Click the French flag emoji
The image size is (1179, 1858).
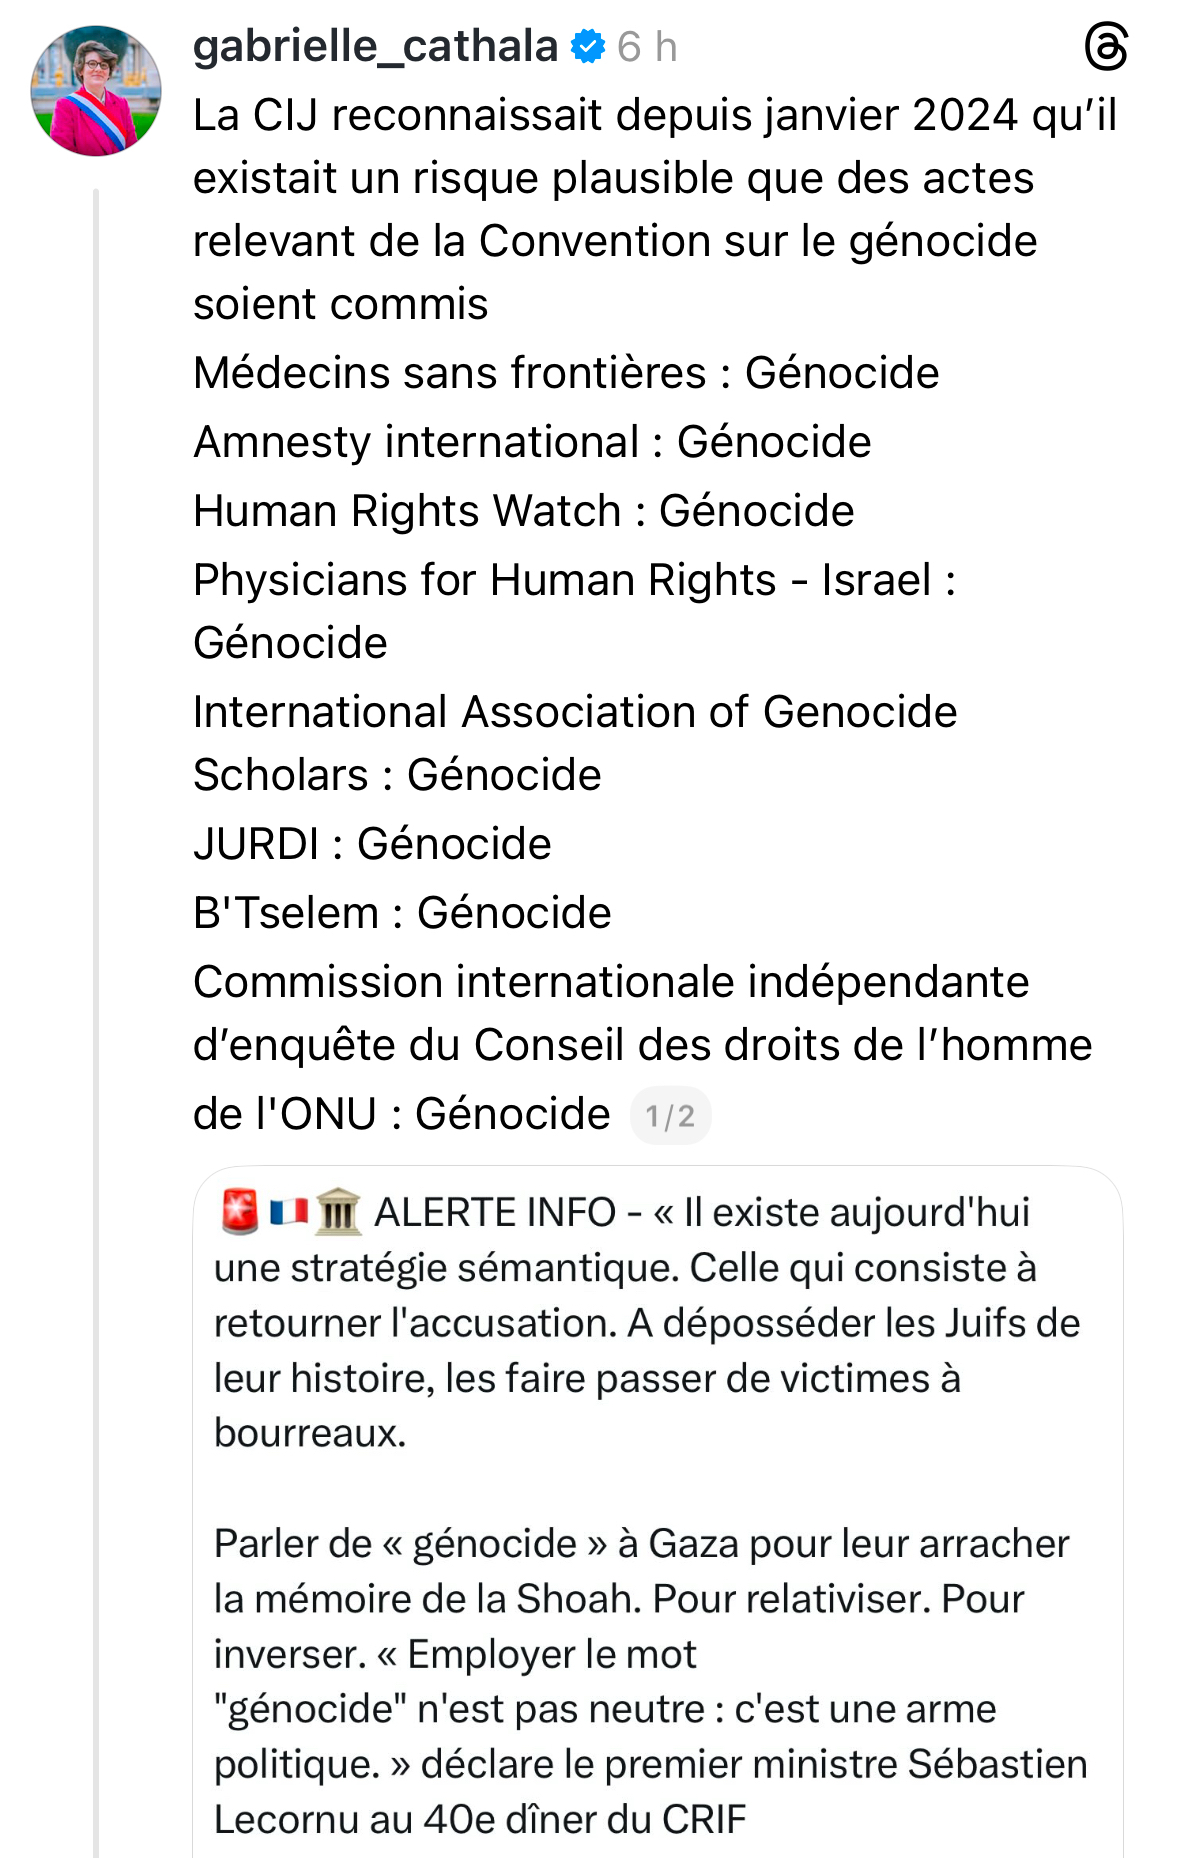(x=289, y=1212)
